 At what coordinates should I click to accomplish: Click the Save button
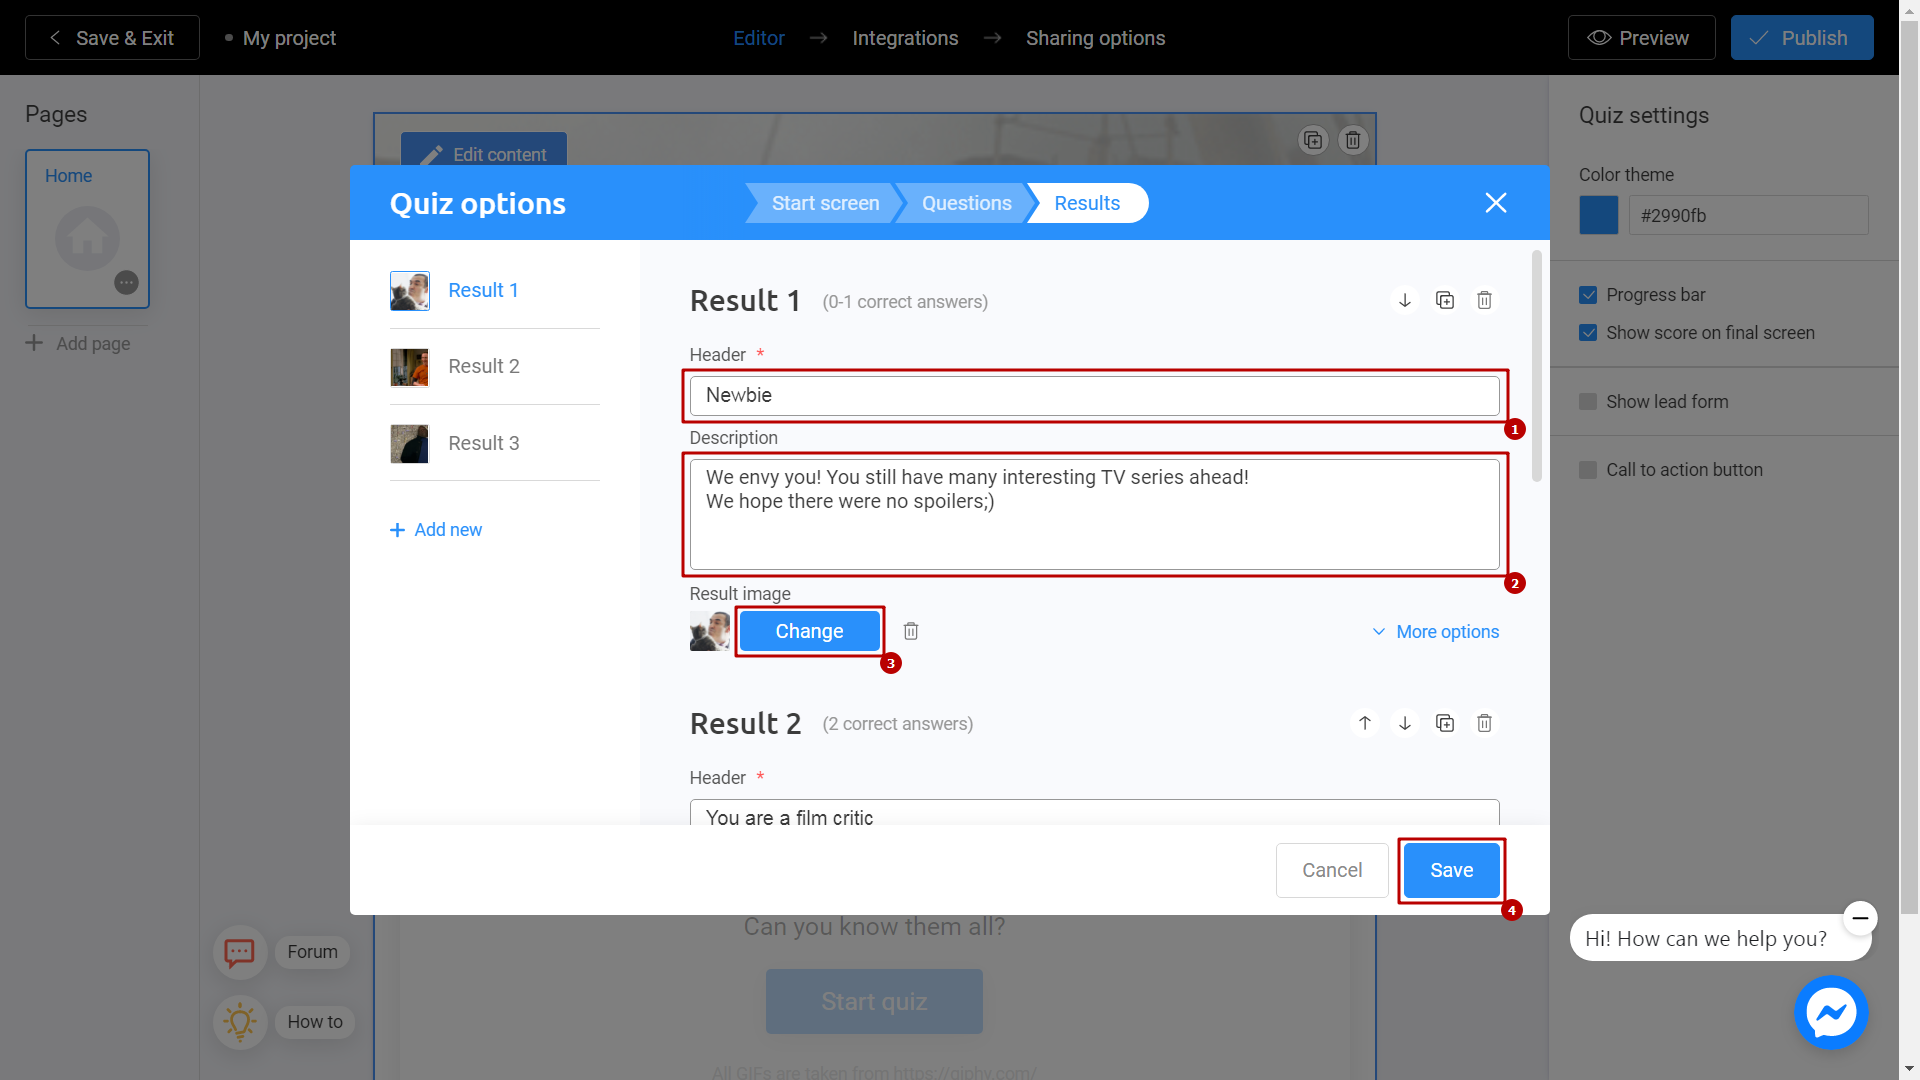click(x=1451, y=869)
